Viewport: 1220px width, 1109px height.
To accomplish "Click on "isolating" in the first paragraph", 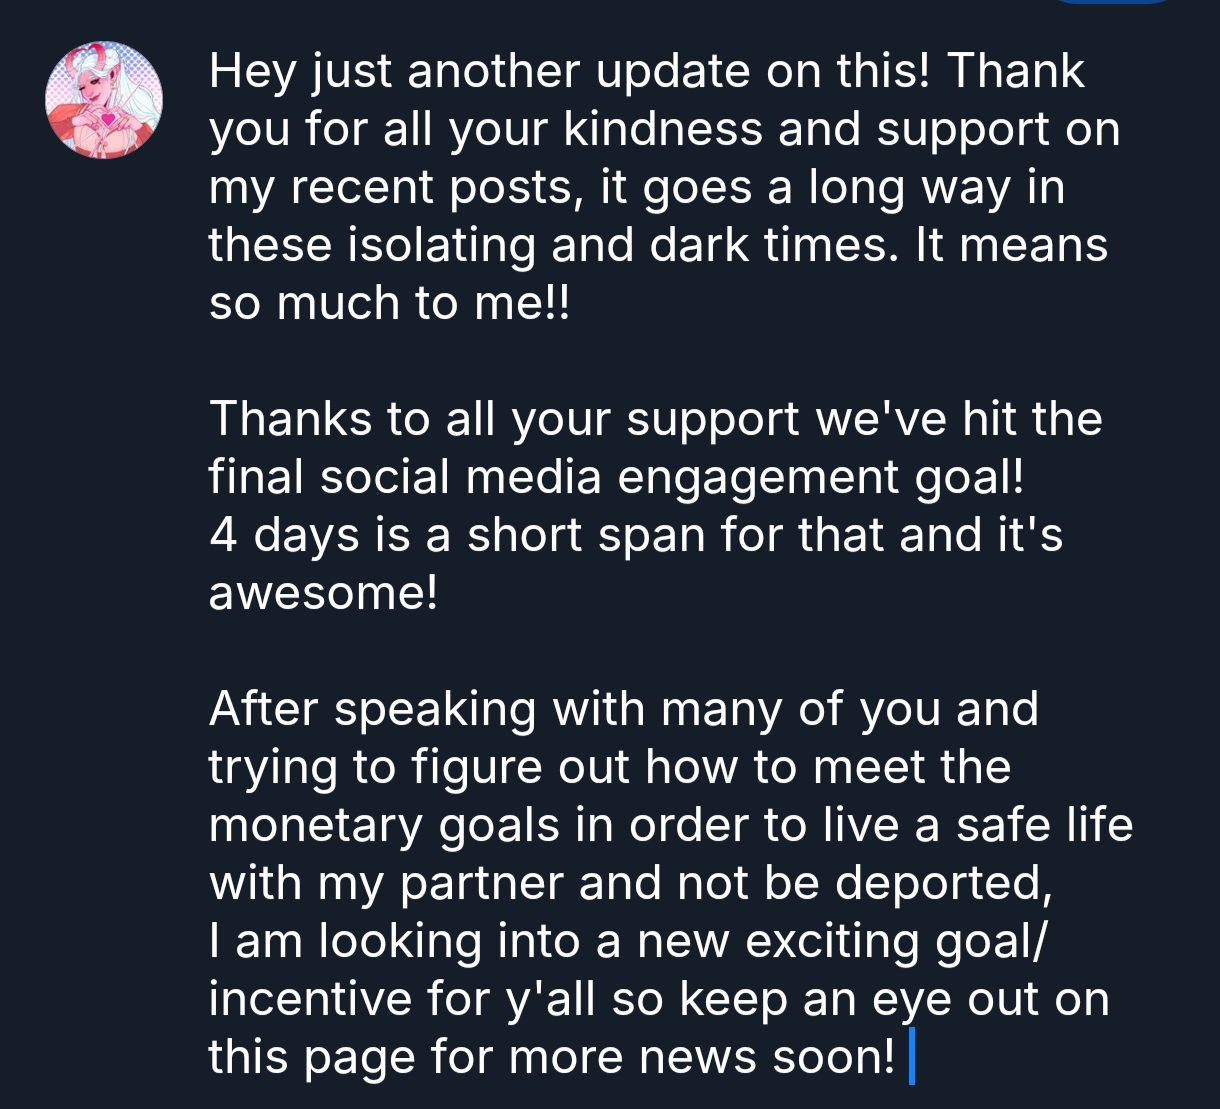I will [x=440, y=246].
